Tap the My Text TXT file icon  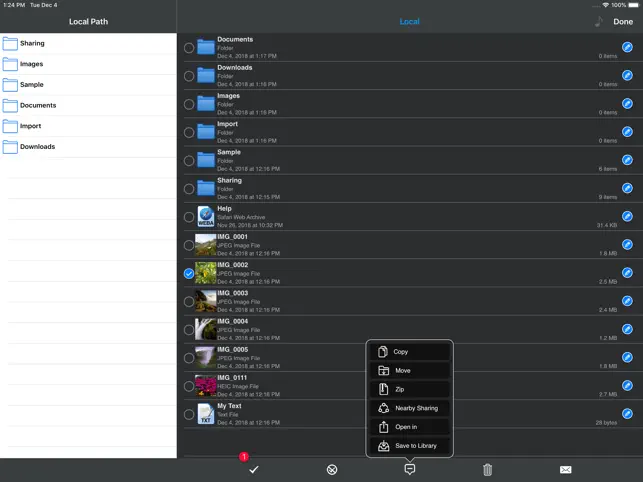(205, 414)
